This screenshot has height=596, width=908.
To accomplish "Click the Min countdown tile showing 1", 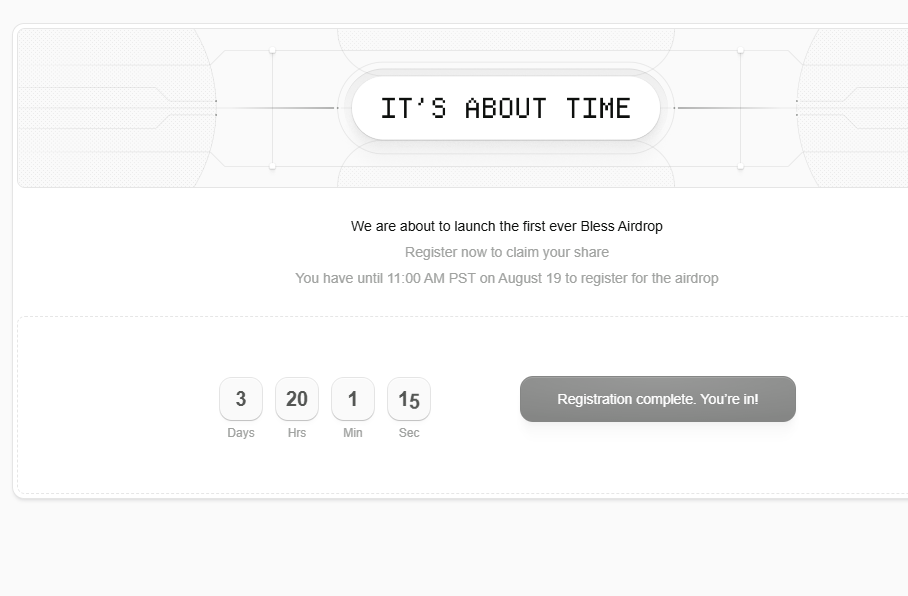I will click(x=353, y=399).
